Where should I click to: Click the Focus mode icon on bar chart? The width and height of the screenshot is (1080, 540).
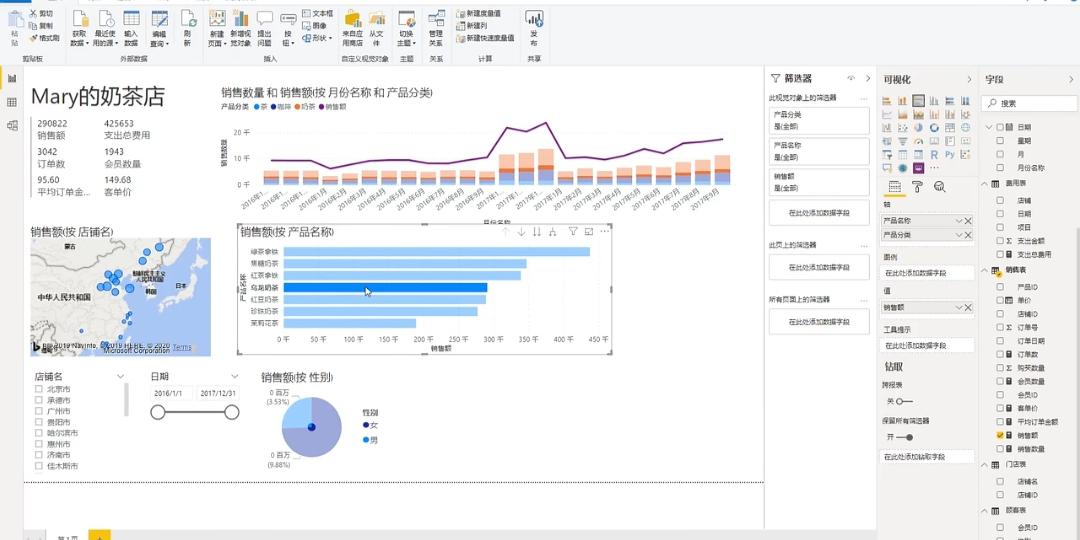pyautogui.click(x=589, y=232)
